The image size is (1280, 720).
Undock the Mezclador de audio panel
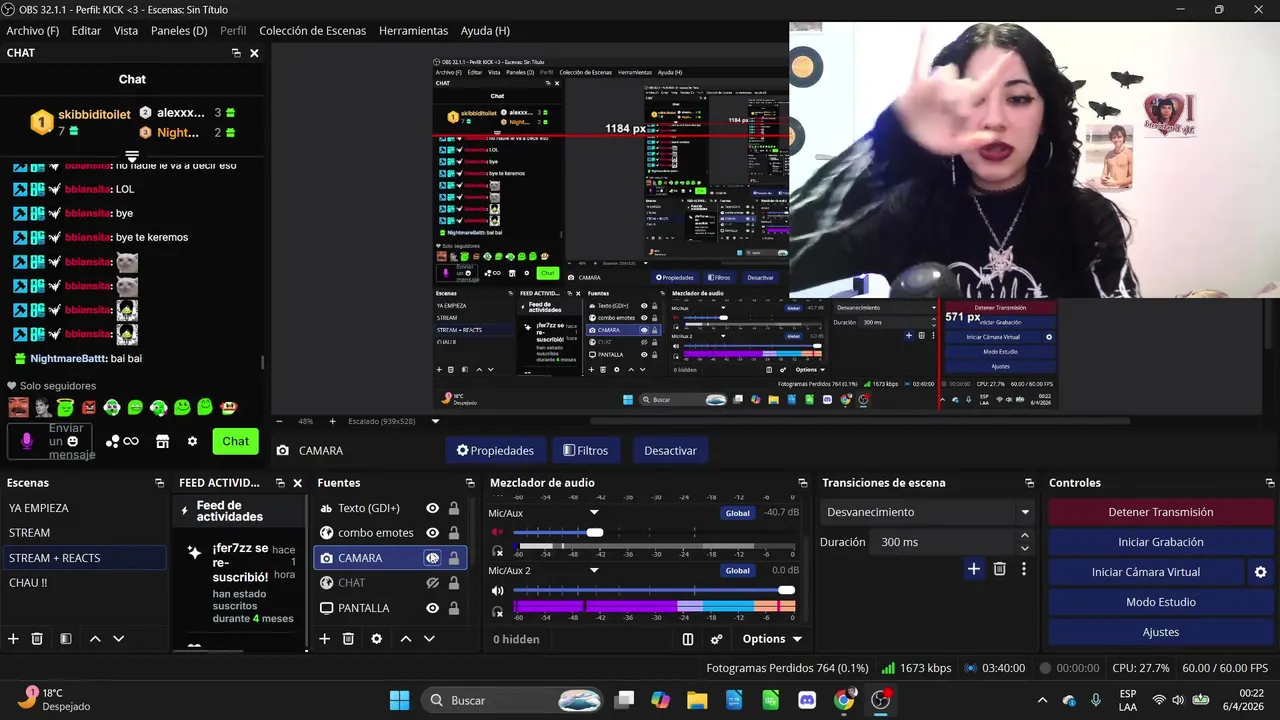click(802, 483)
